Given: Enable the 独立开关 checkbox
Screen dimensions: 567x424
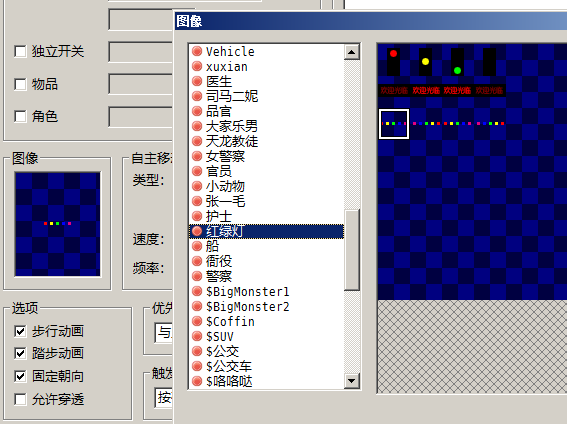Looking at the screenshot, I should (x=20, y=51).
